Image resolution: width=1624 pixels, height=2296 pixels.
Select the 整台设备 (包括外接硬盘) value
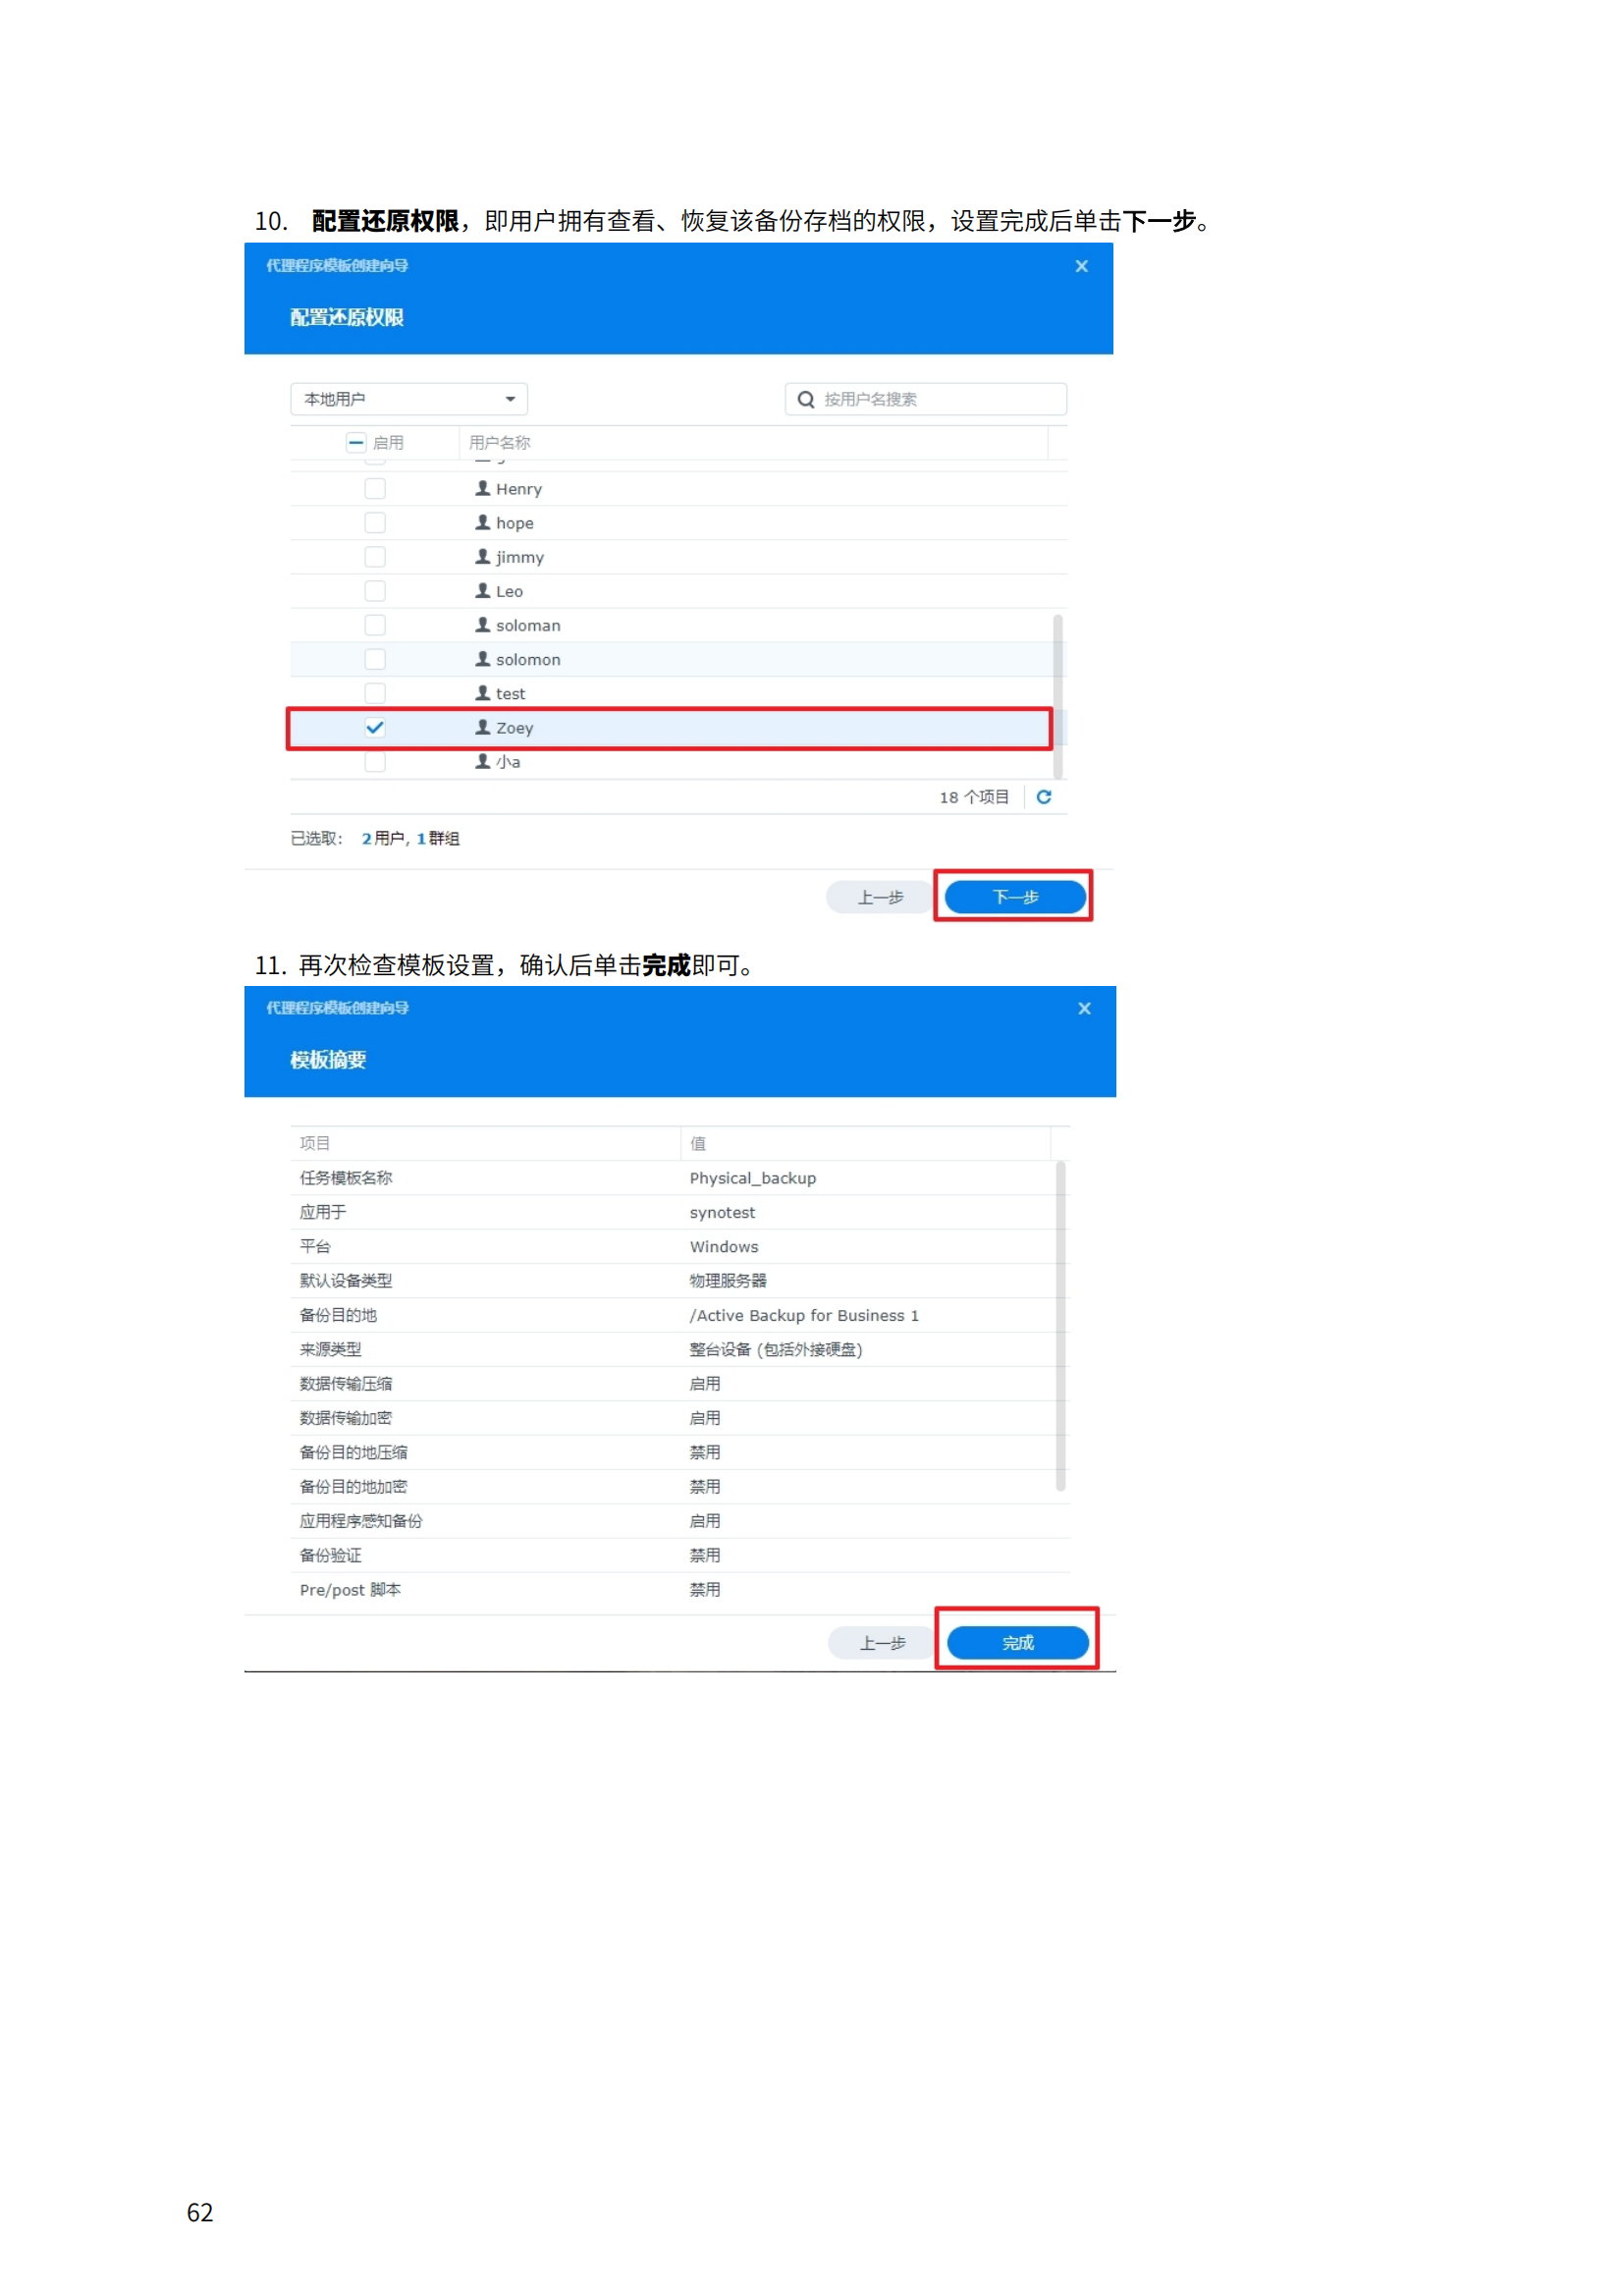point(776,1349)
